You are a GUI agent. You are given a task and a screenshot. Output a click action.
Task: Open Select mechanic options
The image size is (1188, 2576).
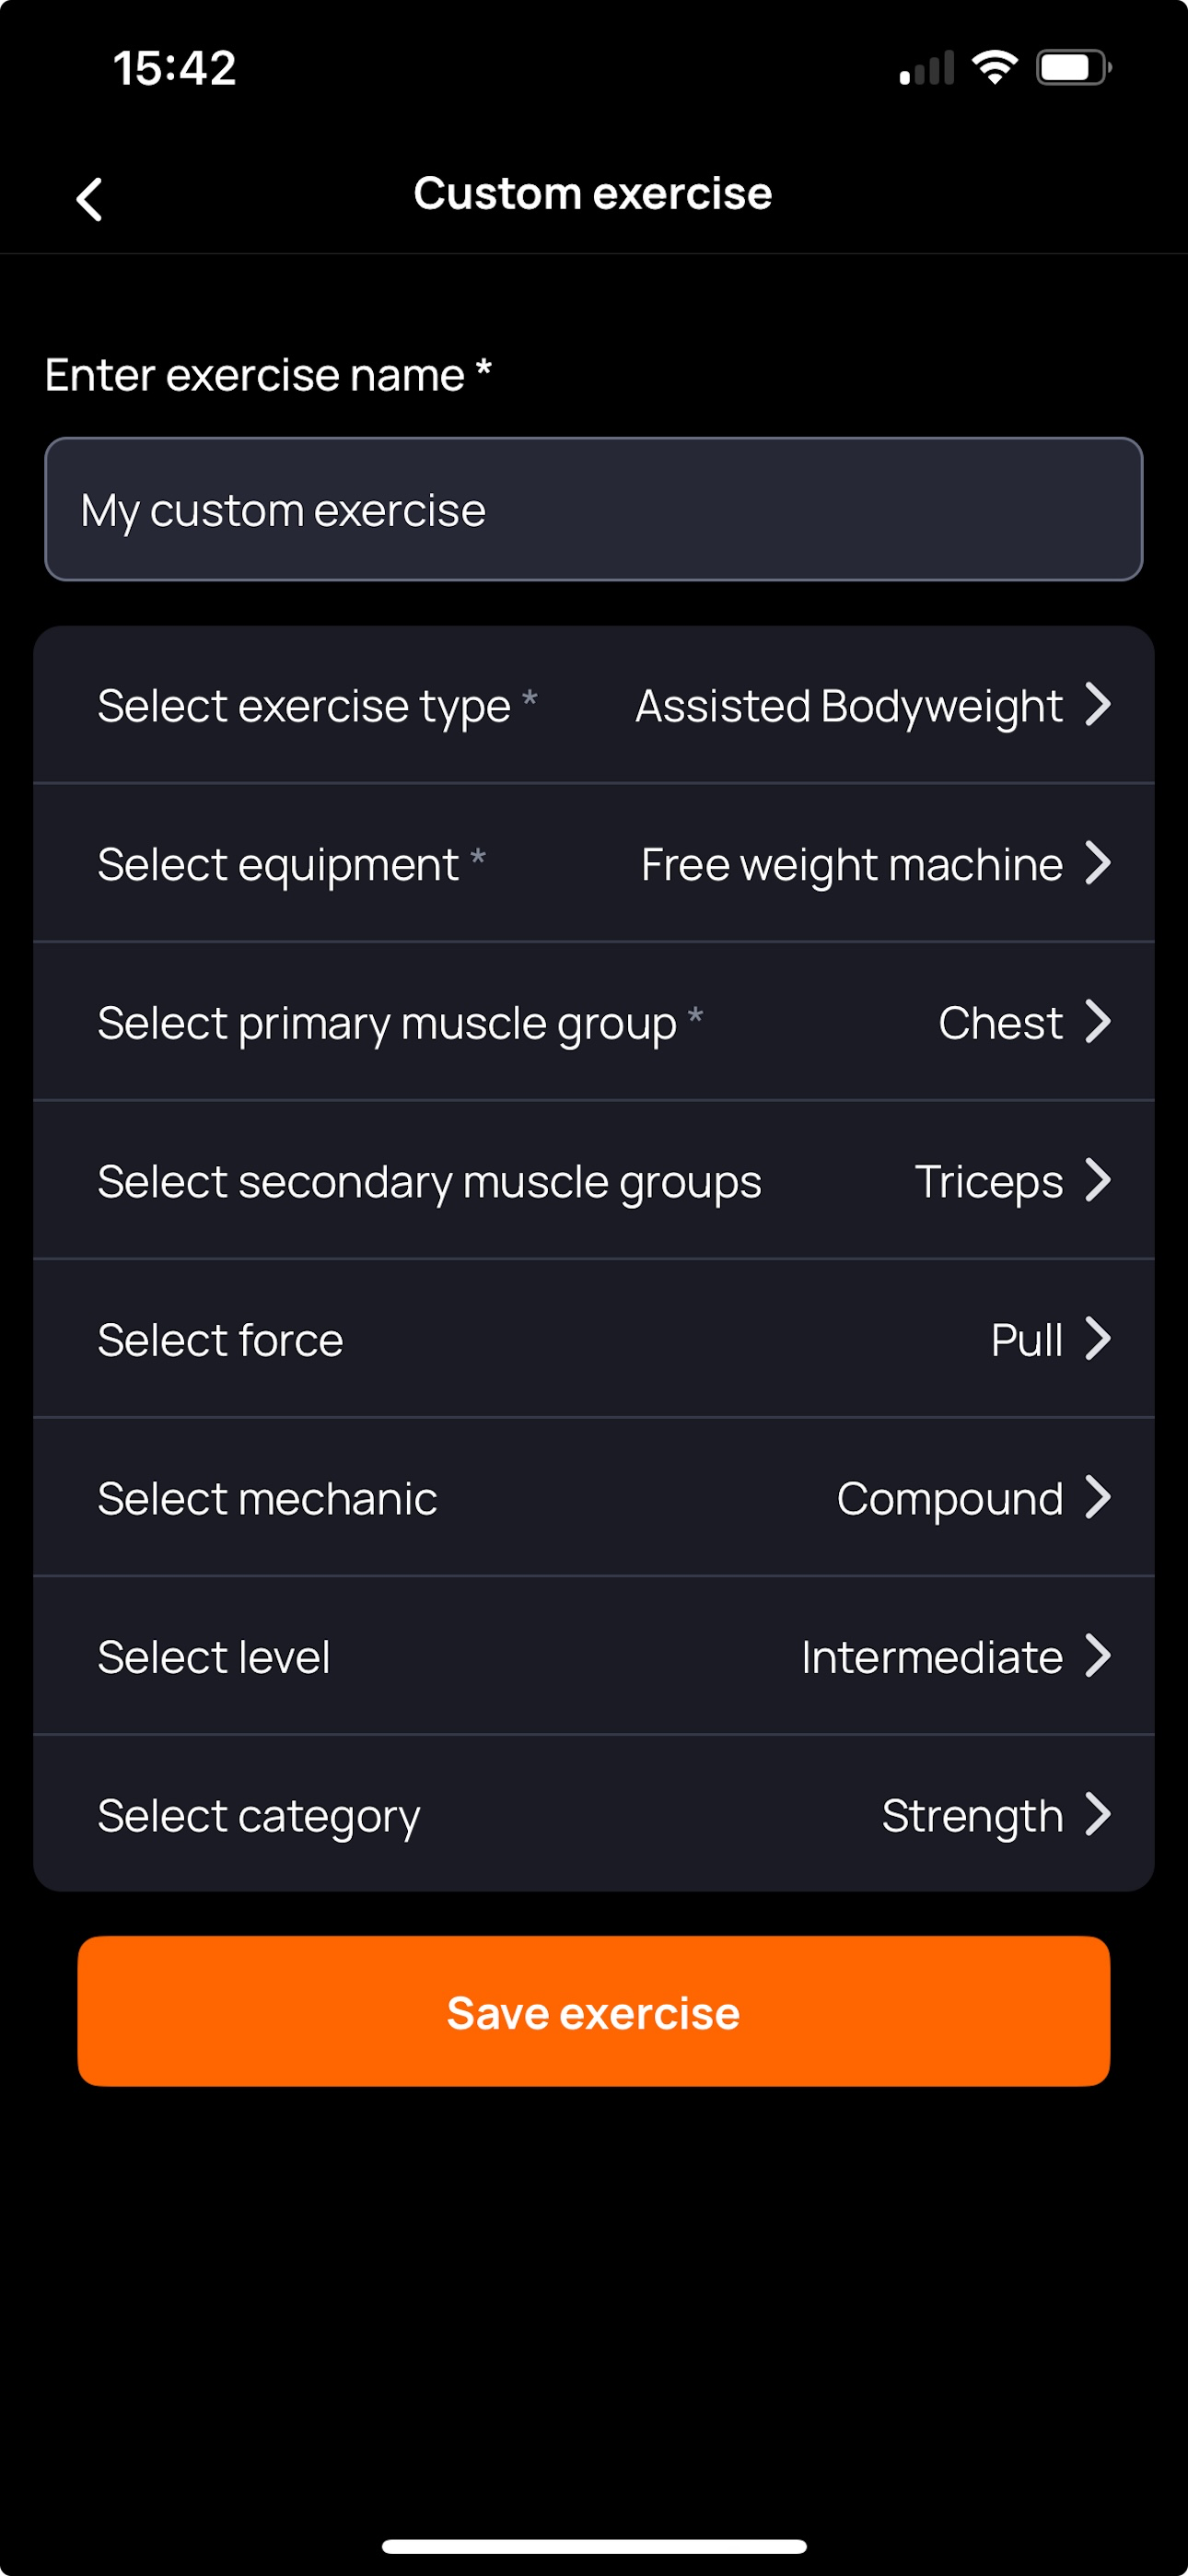tap(594, 1497)
